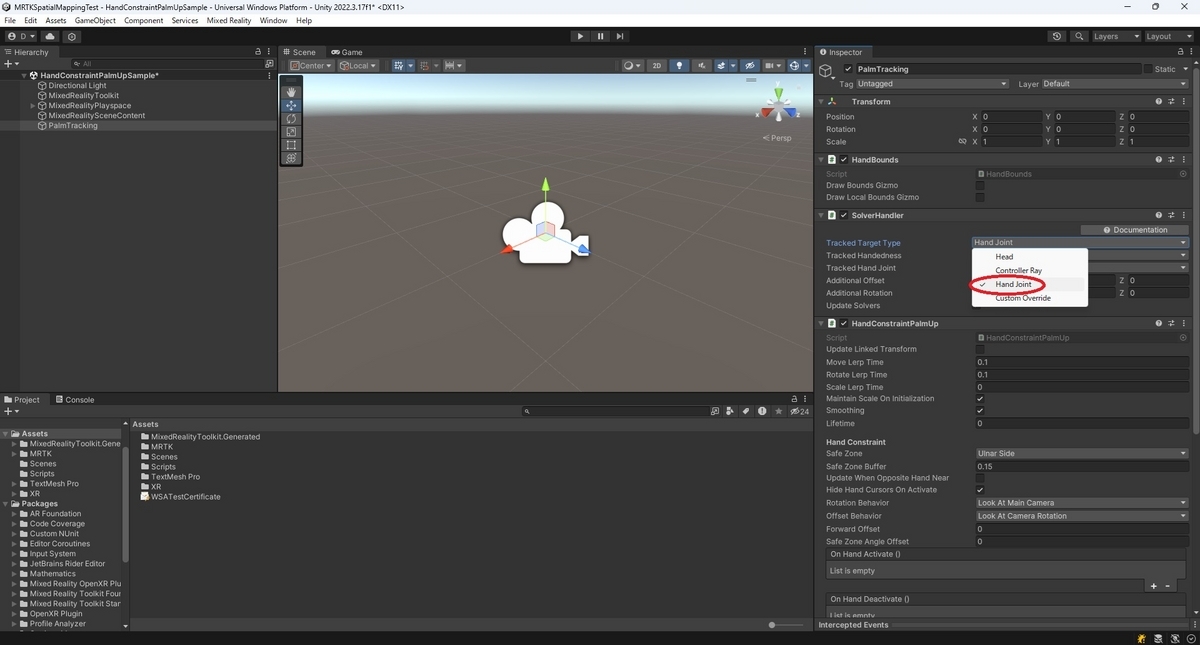The image size is (1200, 645).
Task: Toggle 2D view mode in Scene
Action: 657,66
